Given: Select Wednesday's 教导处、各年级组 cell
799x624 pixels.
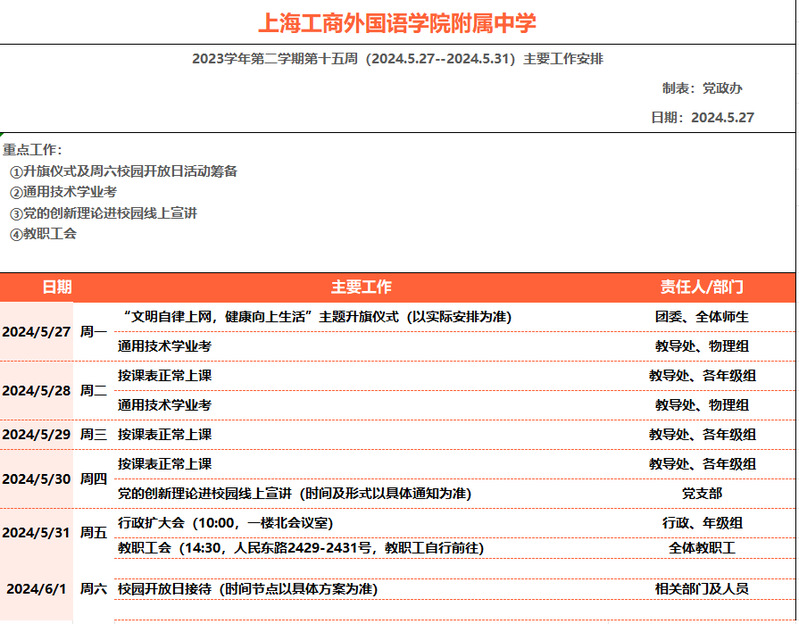Looking at the screenshot, I should 702,435.
